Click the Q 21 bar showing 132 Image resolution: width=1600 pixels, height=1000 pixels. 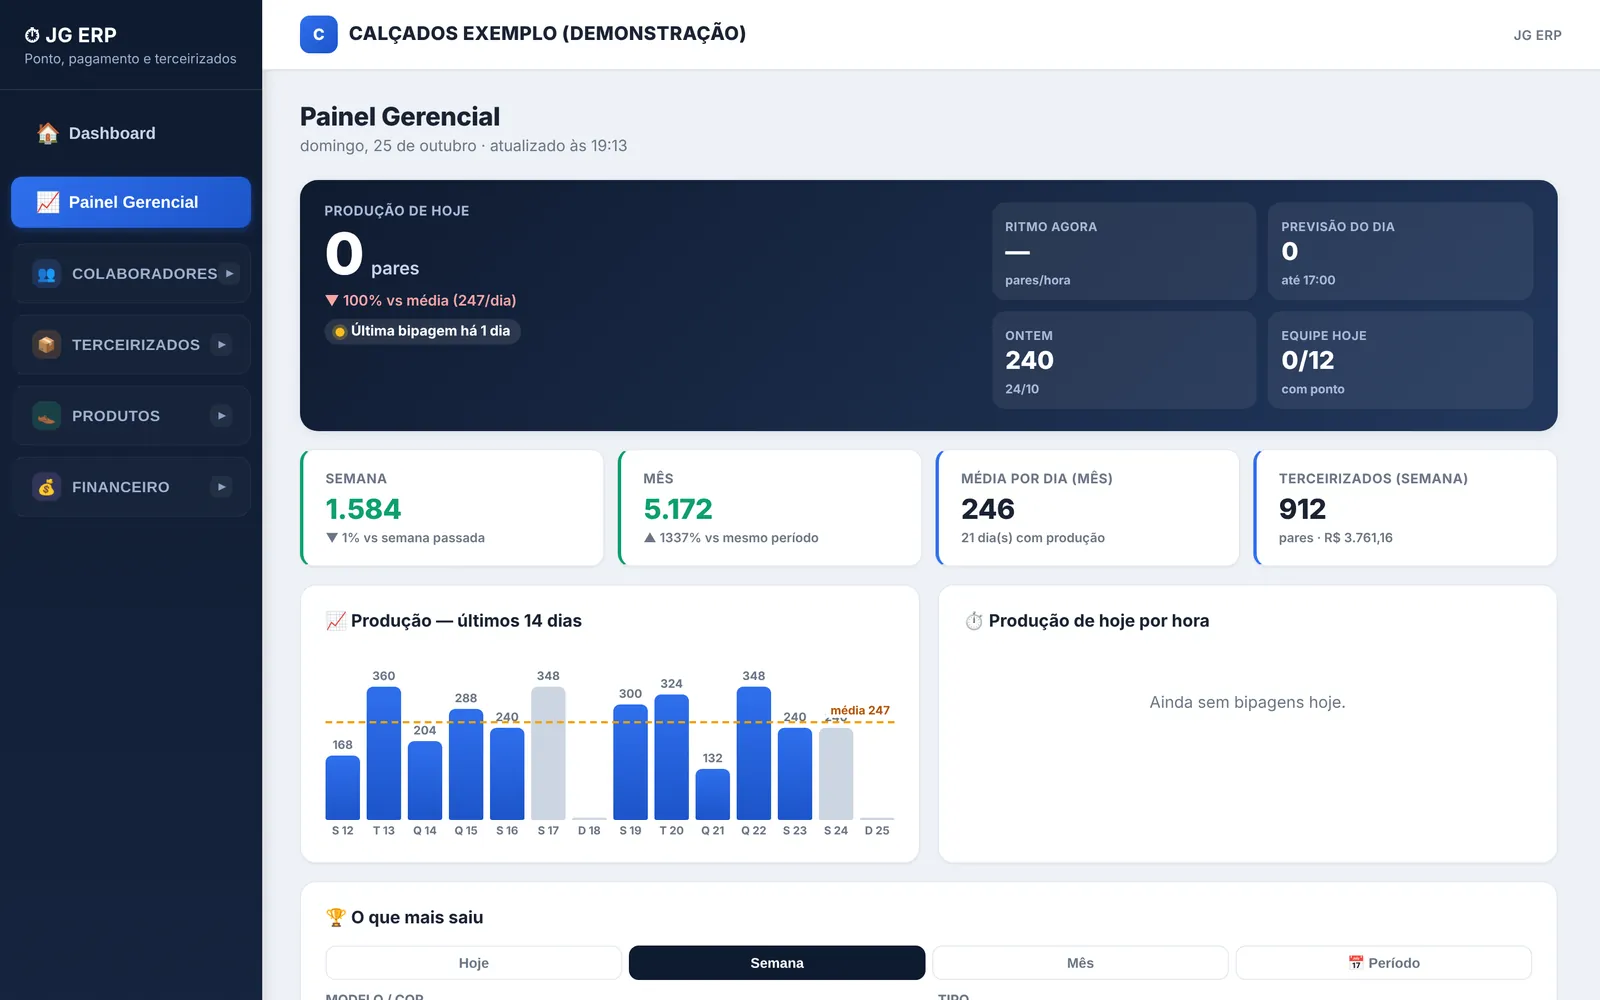713,795
